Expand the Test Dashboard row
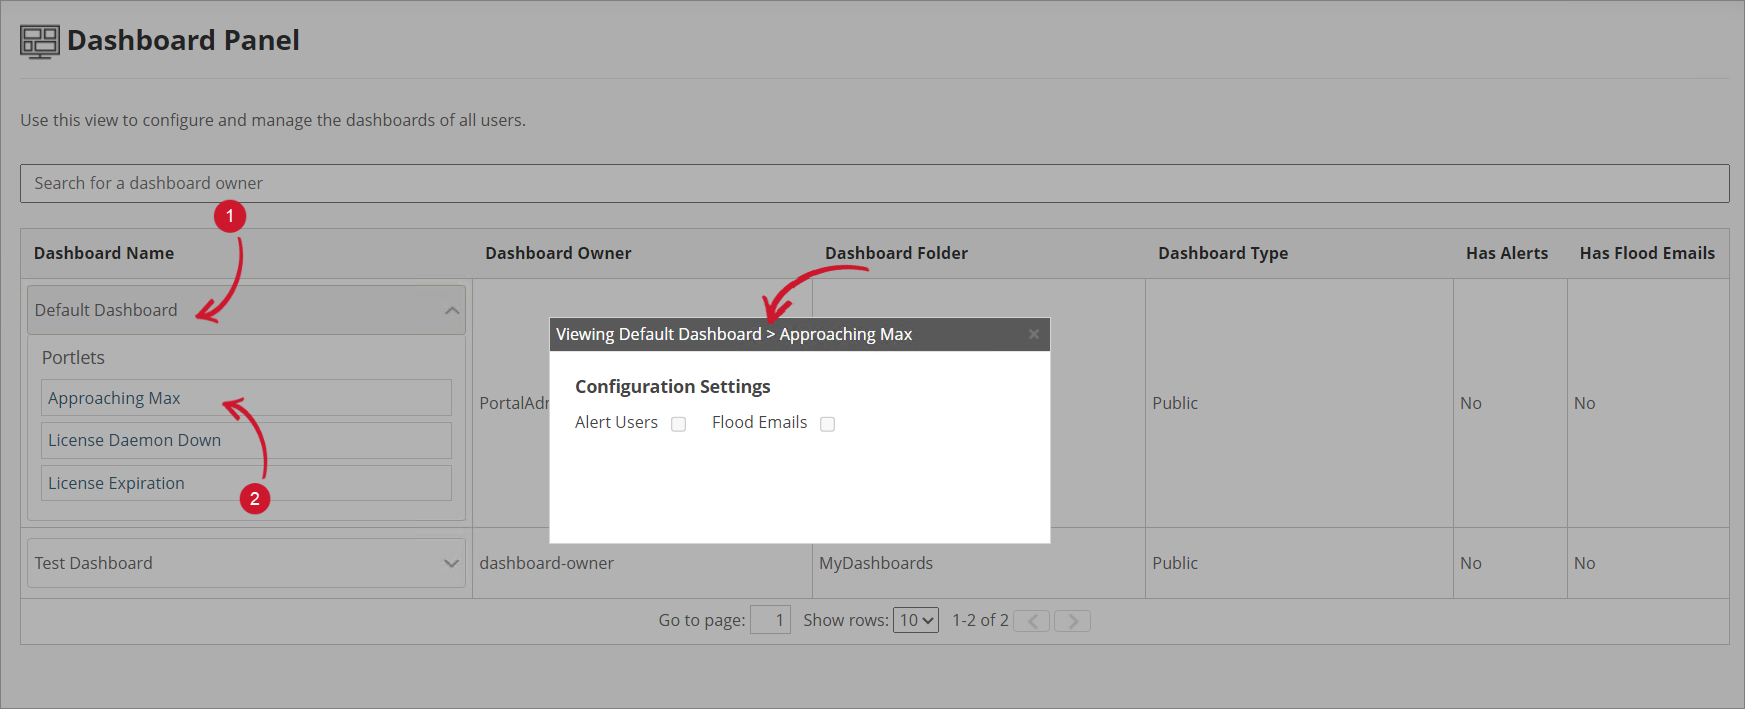 [452, 563]
